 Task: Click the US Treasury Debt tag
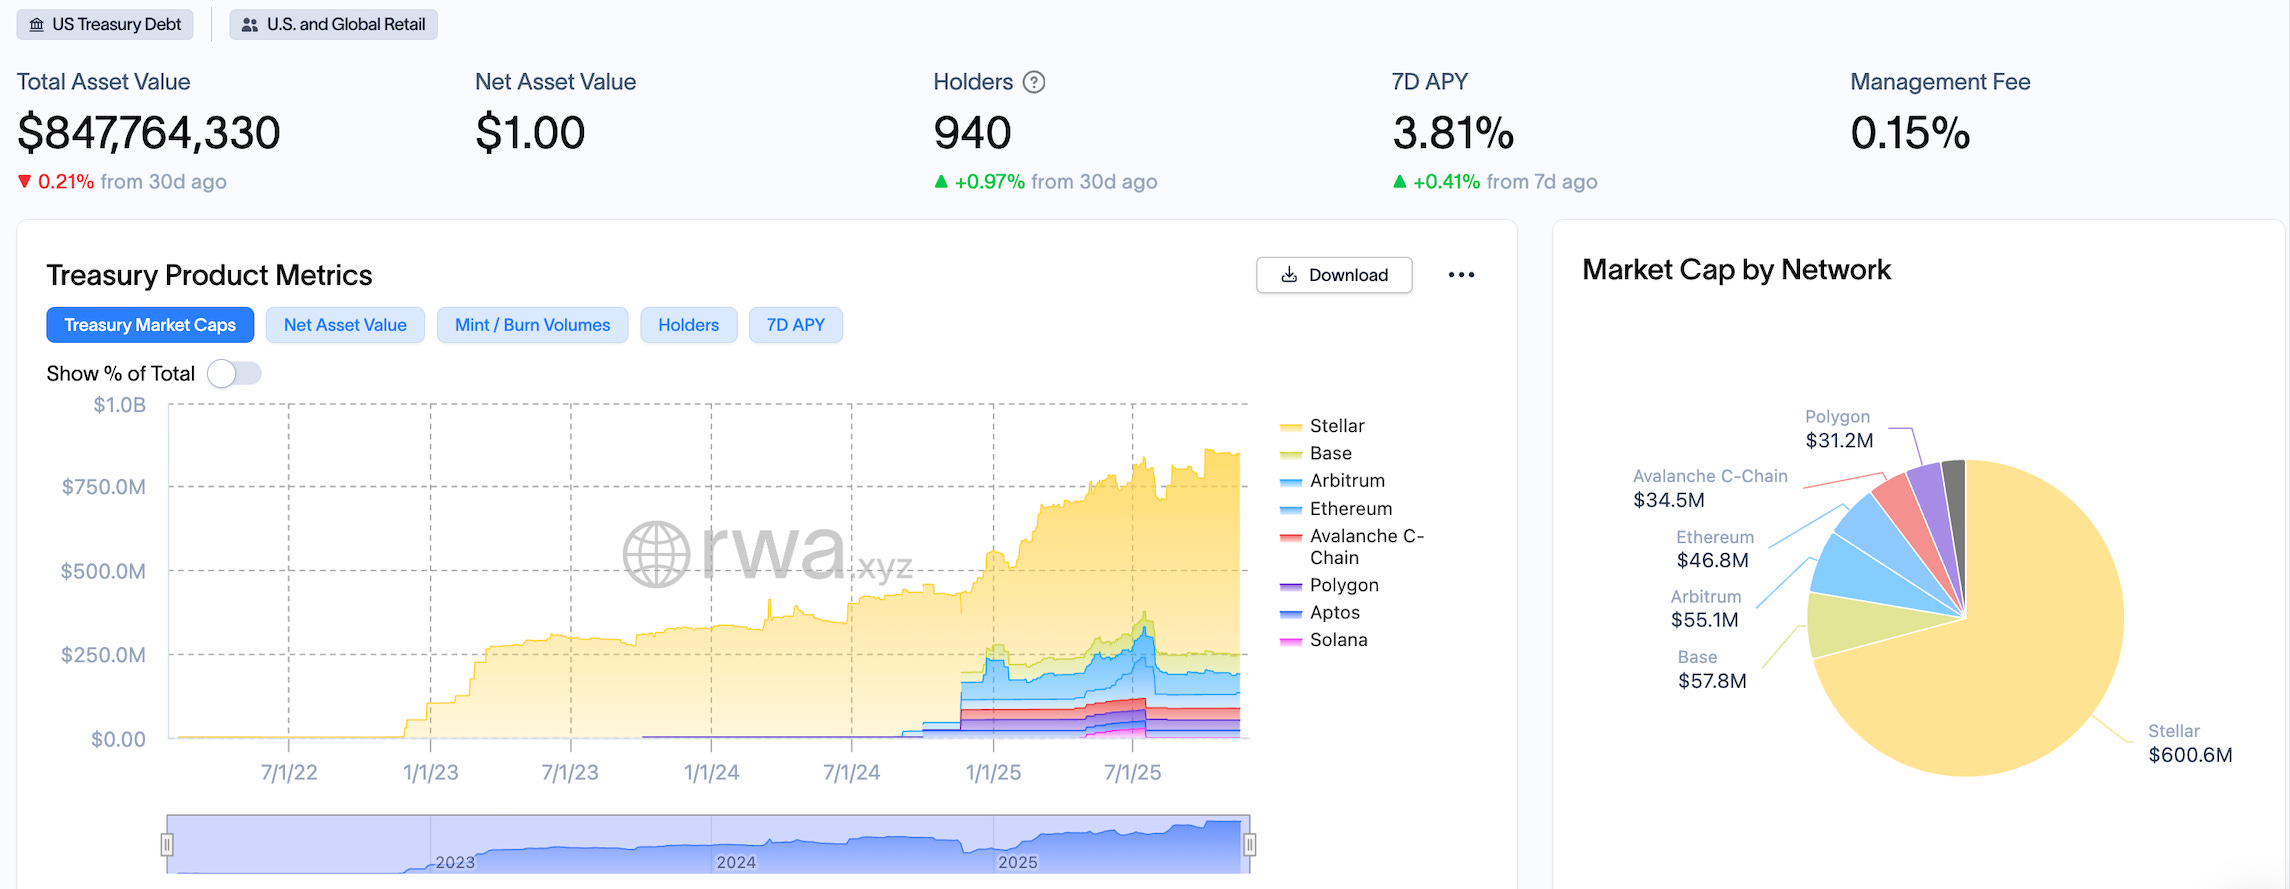tap(105, 24)
